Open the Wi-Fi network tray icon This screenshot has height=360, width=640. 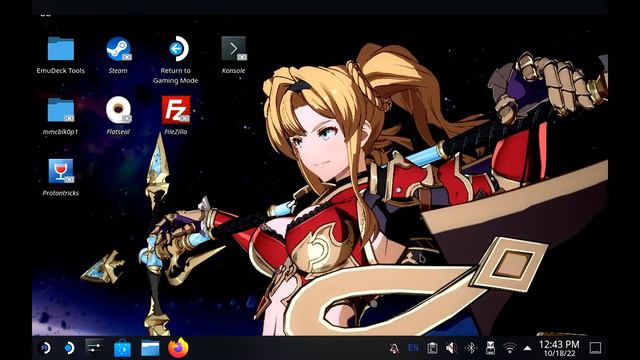(x=509, y=348)
